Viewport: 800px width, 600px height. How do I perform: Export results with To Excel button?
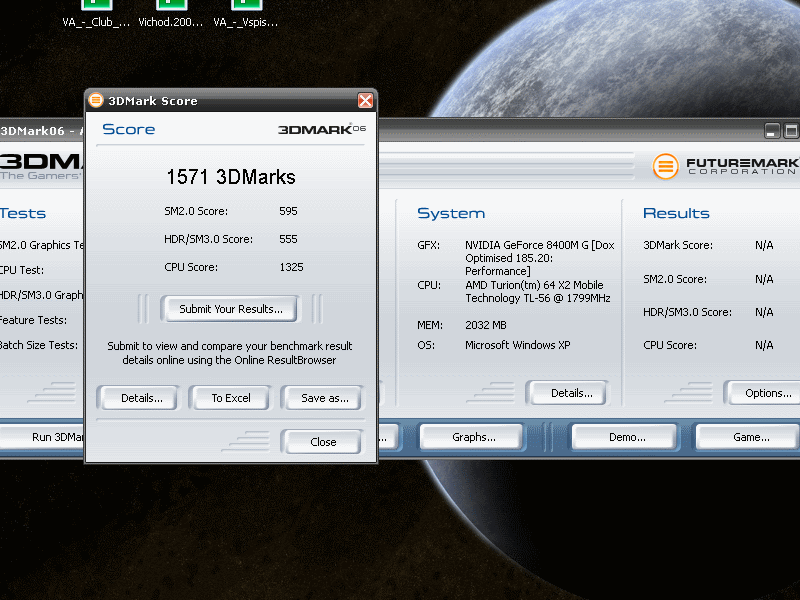point(231,398)
